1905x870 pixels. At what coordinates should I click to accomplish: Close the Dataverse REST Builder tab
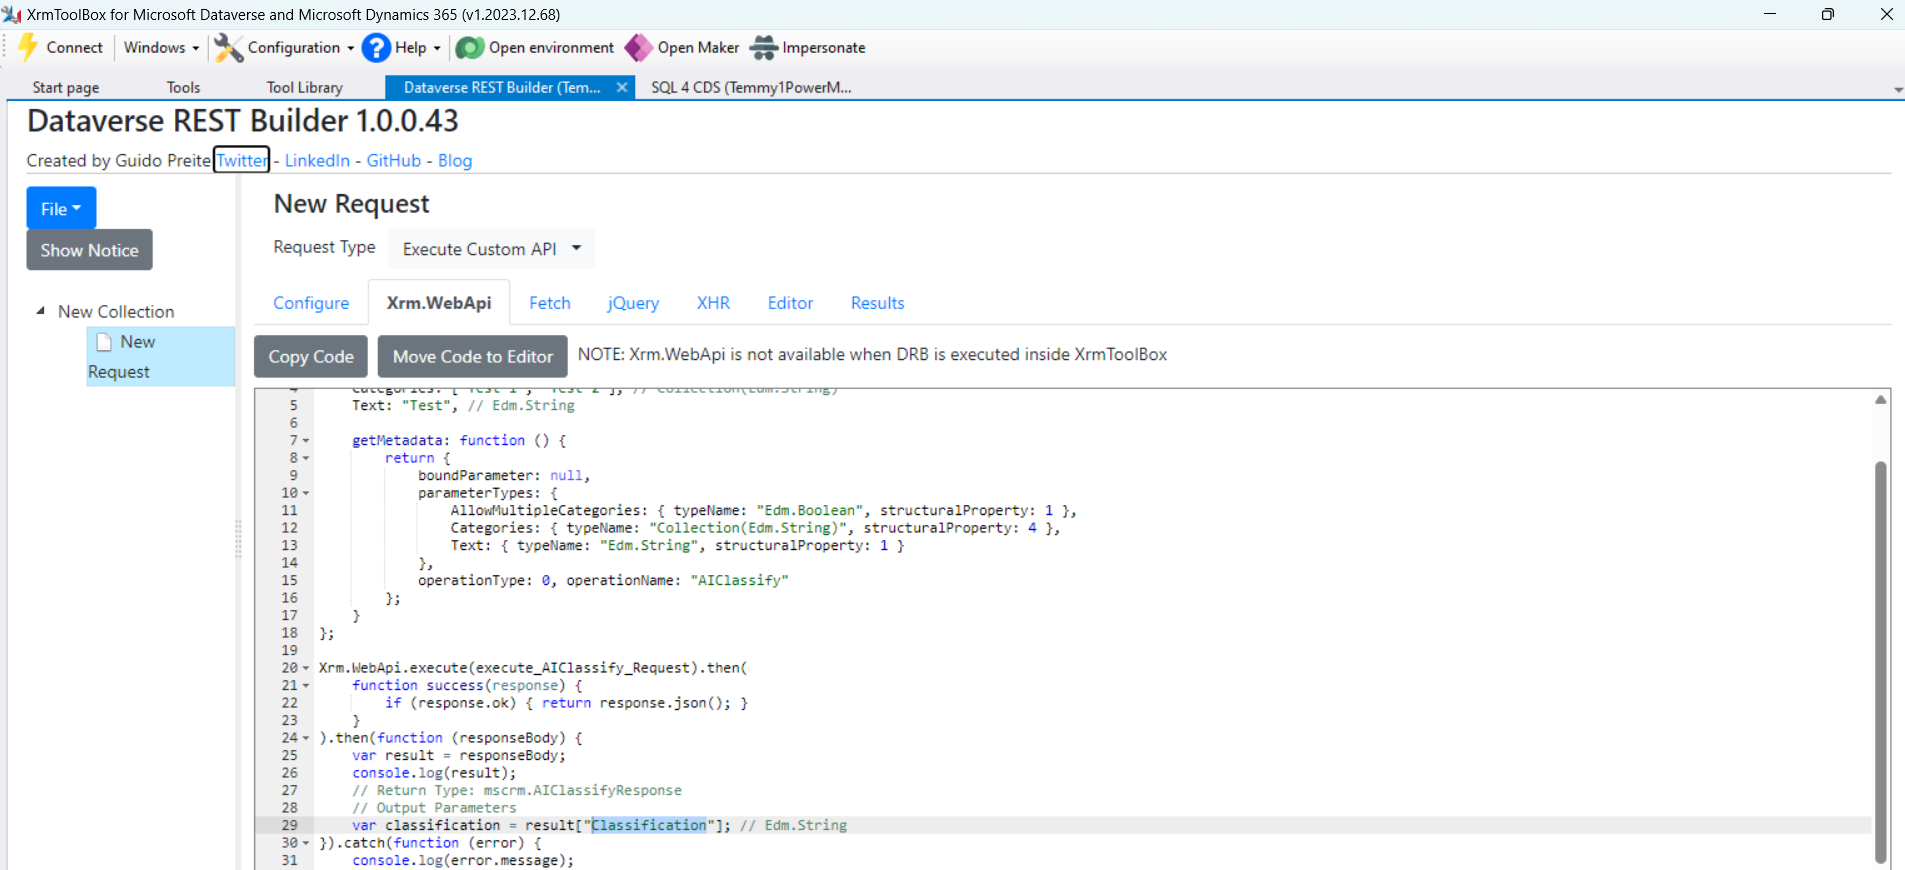point(622,87)
